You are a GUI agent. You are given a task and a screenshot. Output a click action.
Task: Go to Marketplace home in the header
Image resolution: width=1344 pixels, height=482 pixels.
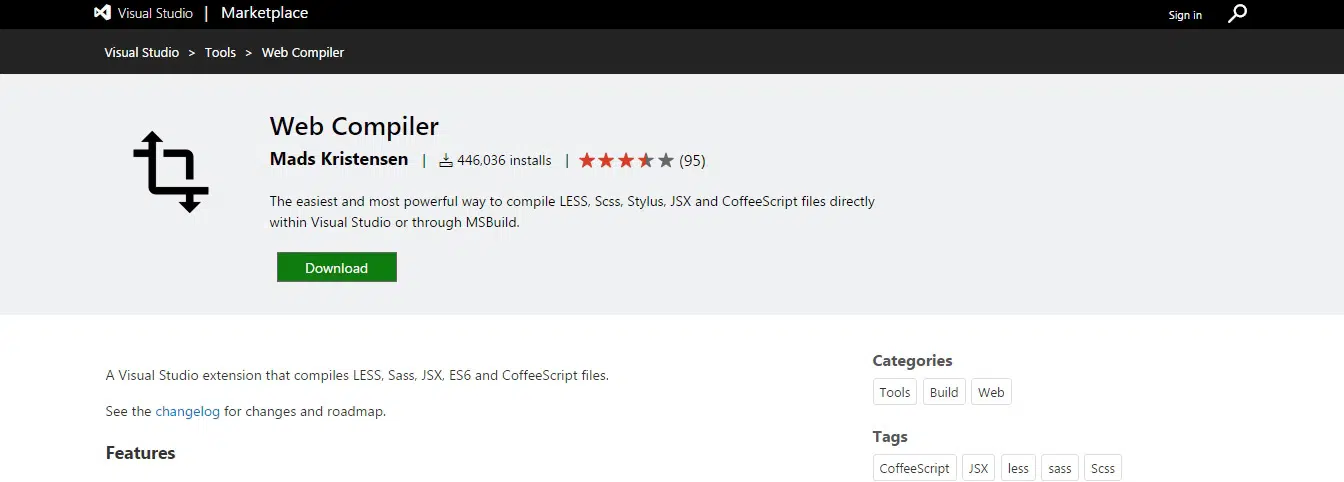264,13
